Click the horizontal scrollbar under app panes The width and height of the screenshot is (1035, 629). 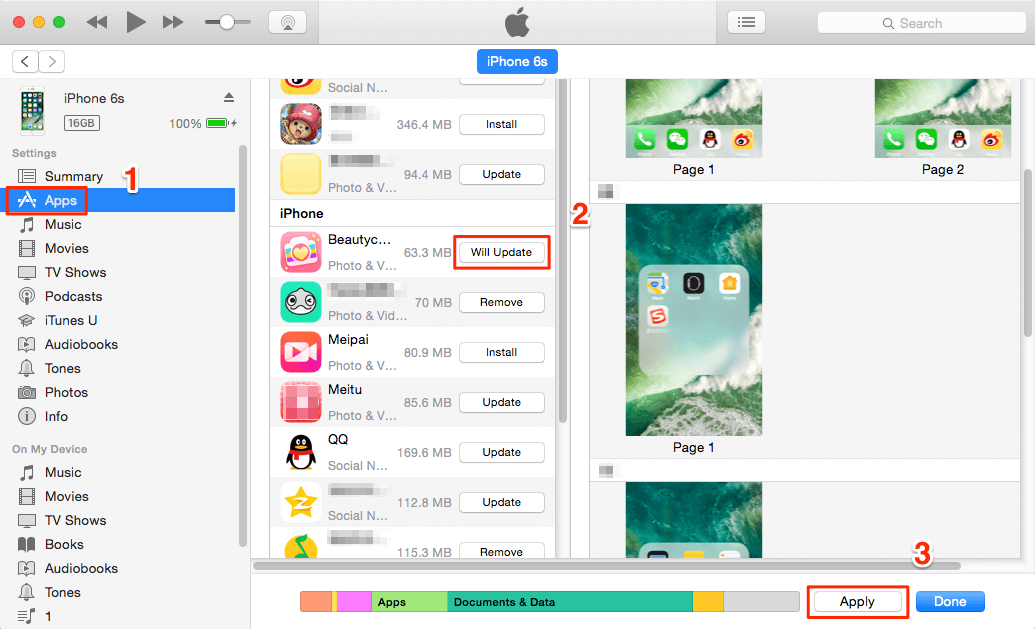pos(607,566)
